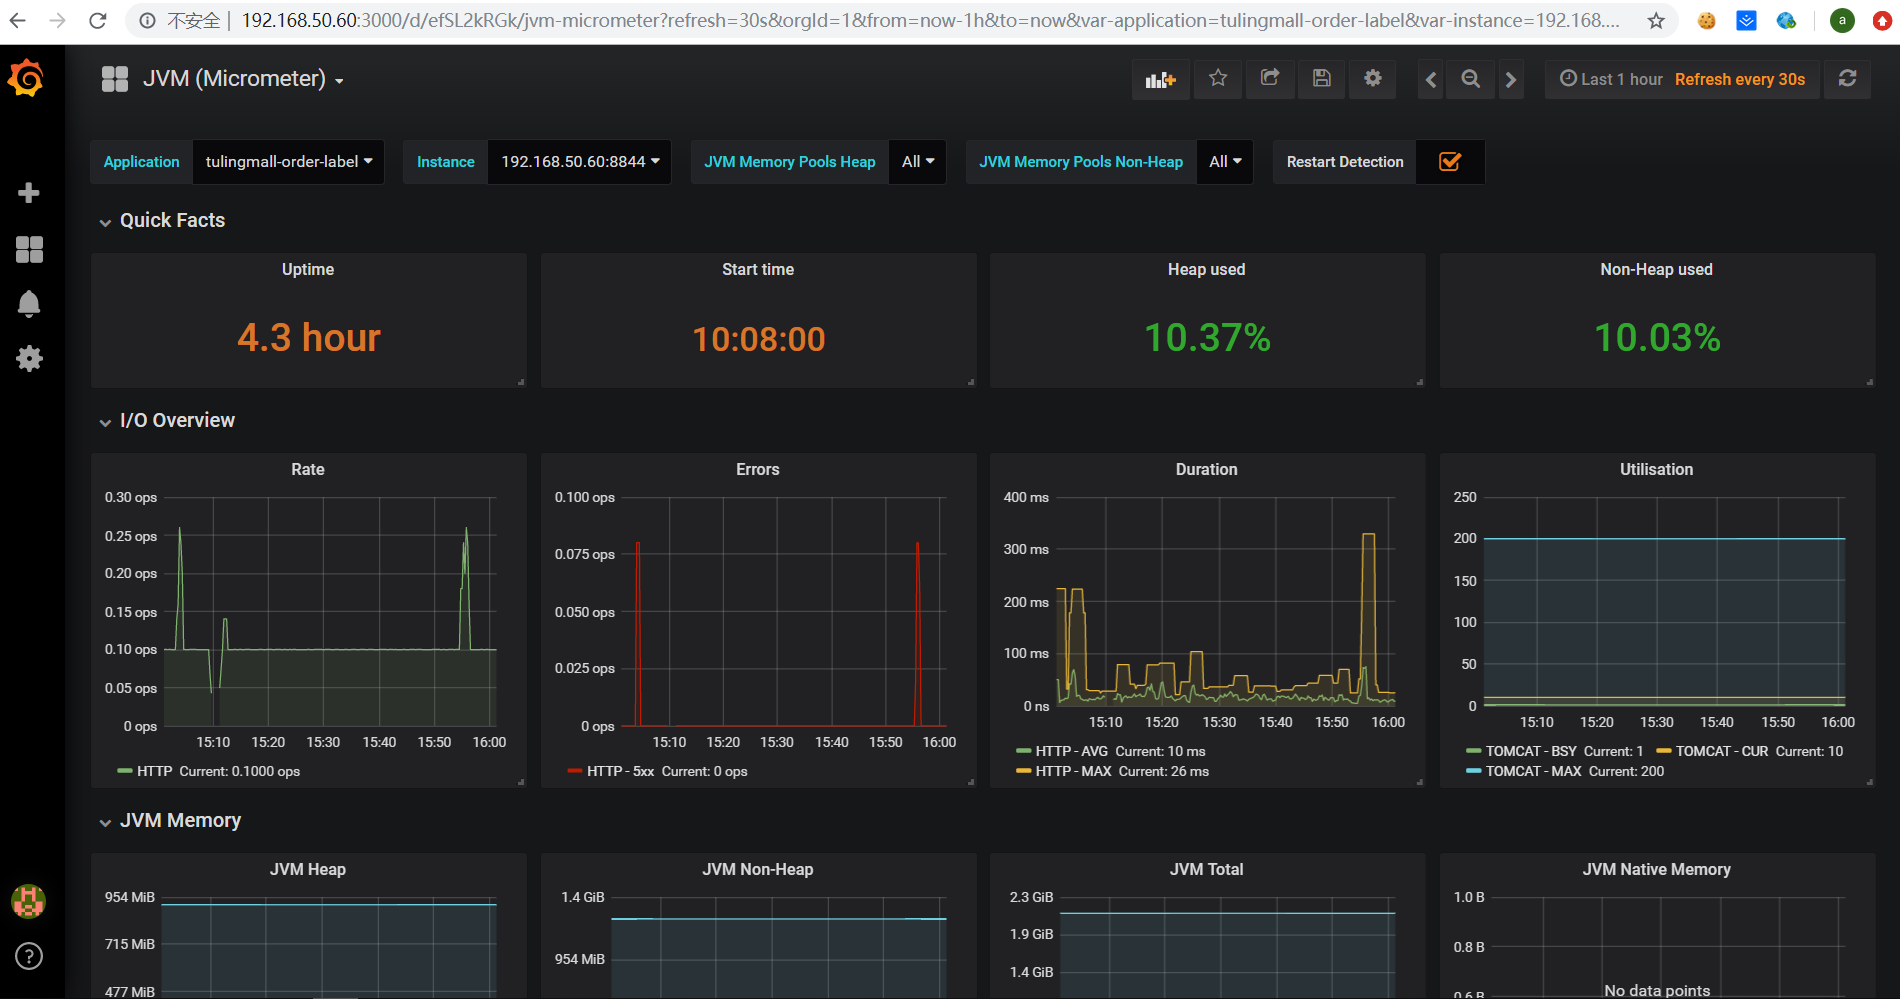Click browser back arrow

tap(18, 20)
